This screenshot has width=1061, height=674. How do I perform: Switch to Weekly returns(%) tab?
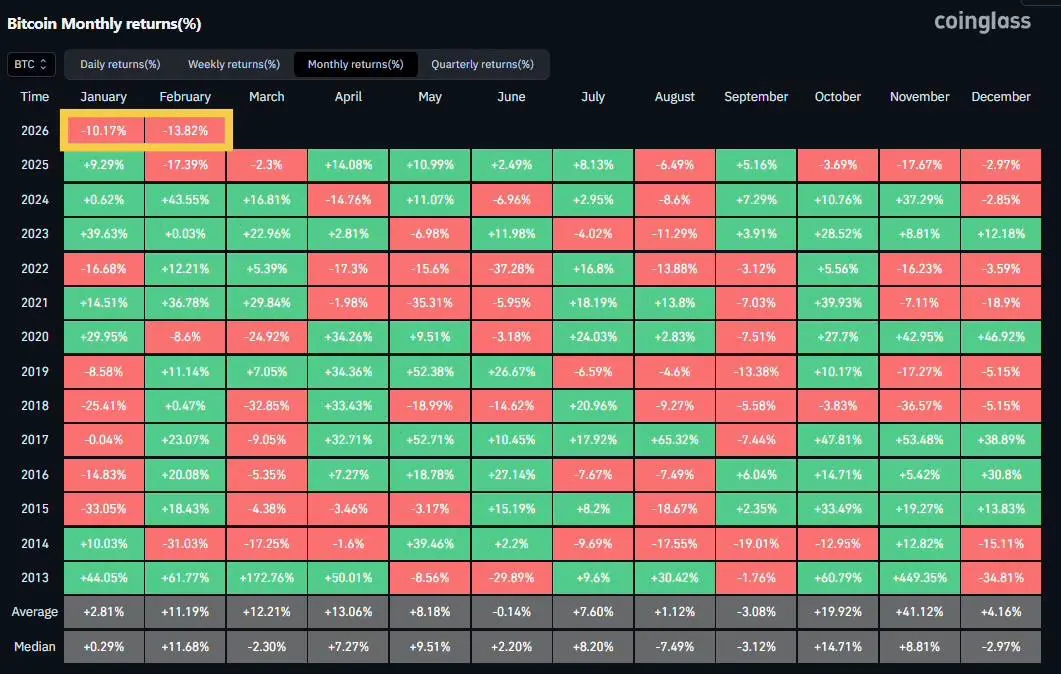[x=233, y=64]
